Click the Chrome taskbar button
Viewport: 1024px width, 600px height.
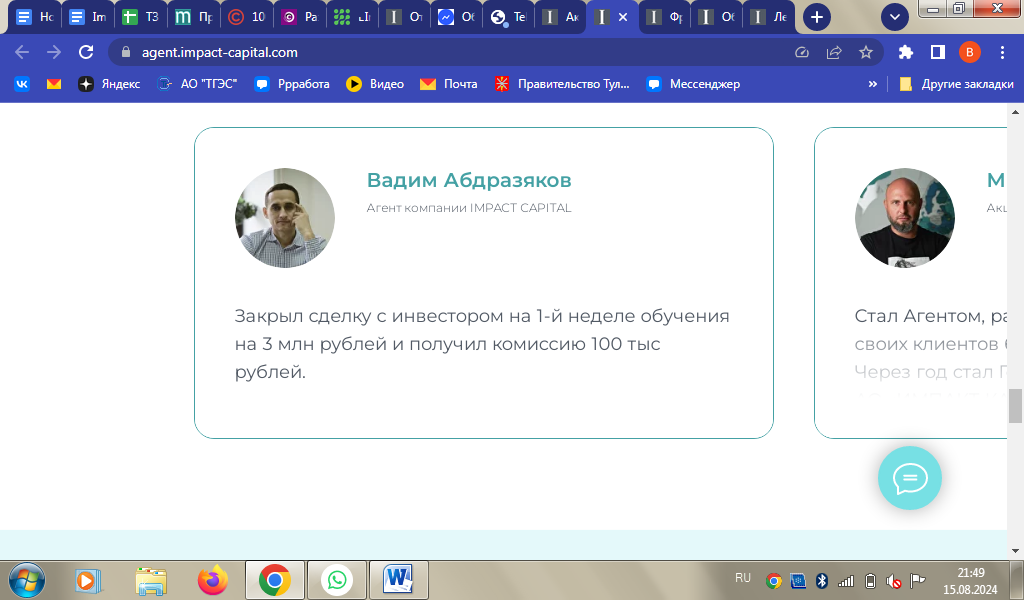click(x=275, y=580)
